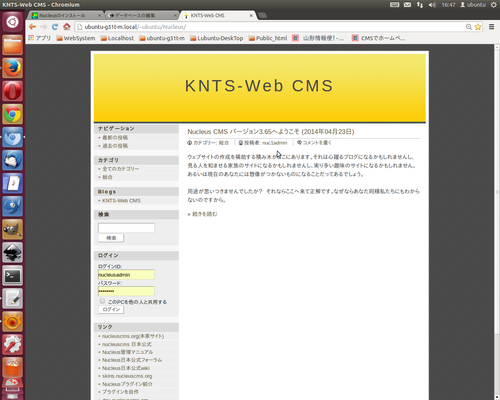Image resolution: width=500 pixels, height=400 pixels.
Task: Open the KNTS-Web CMS blog link in sidebar
Action: [x=121, y=200]
